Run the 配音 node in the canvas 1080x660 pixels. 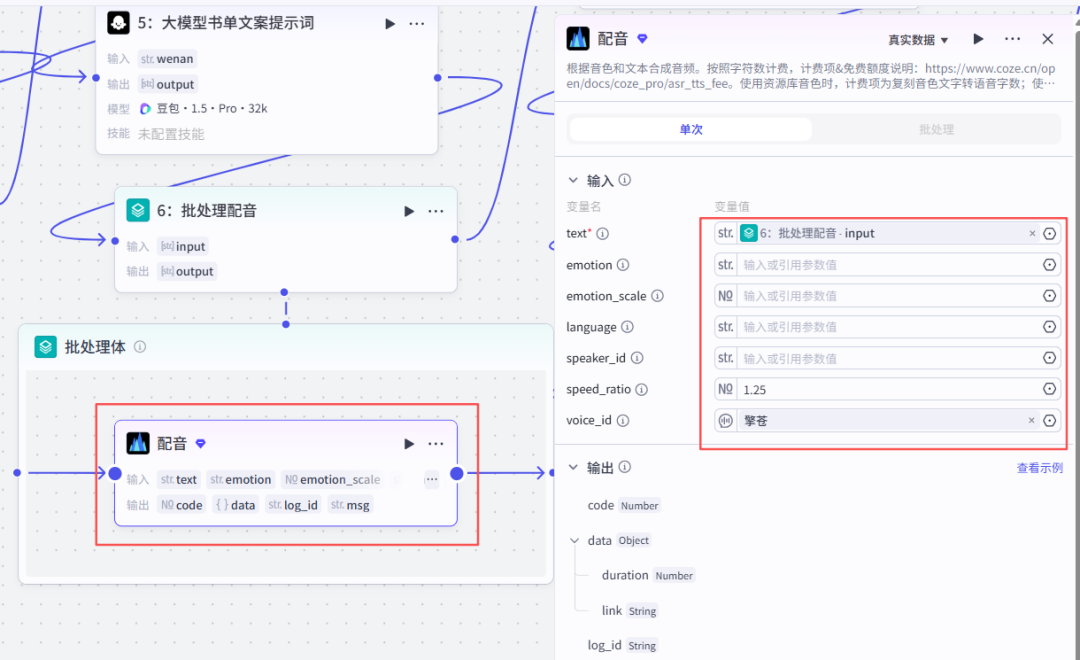coord(408,444)
